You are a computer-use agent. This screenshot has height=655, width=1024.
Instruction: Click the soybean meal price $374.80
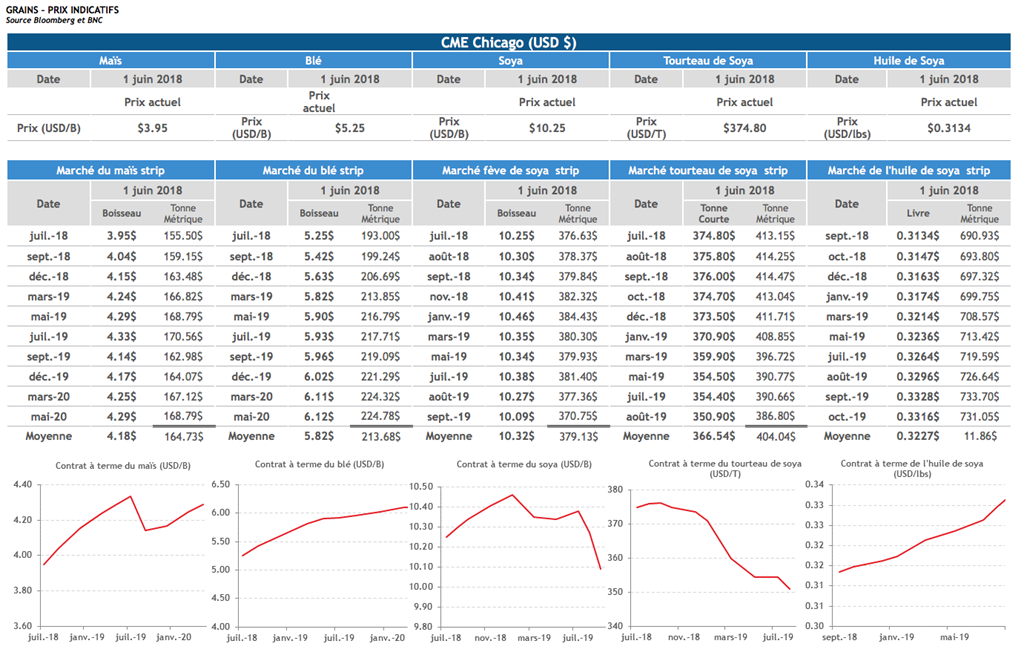[744, 128]
